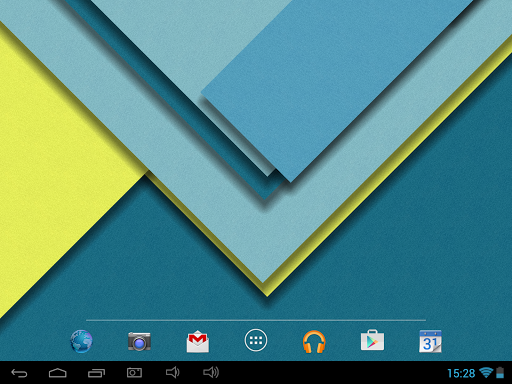Show recent apps overview

pyautogui.click(x=96, y=373)
